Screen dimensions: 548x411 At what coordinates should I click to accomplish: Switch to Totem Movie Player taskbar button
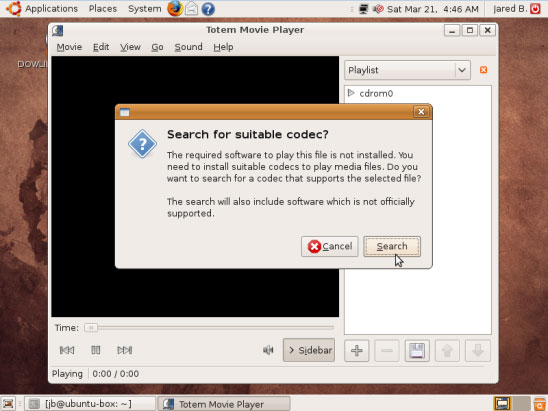(x=224, y=404)
